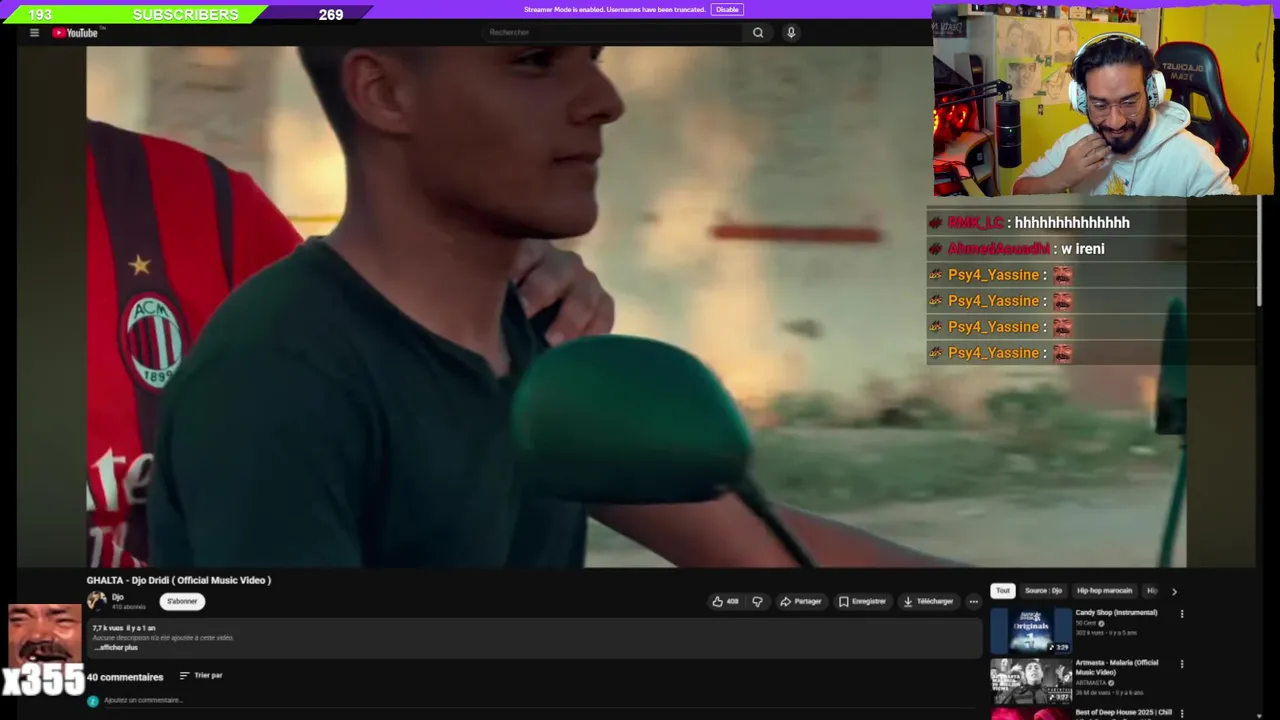Click the 40 commentaires heading

point(124,677)
